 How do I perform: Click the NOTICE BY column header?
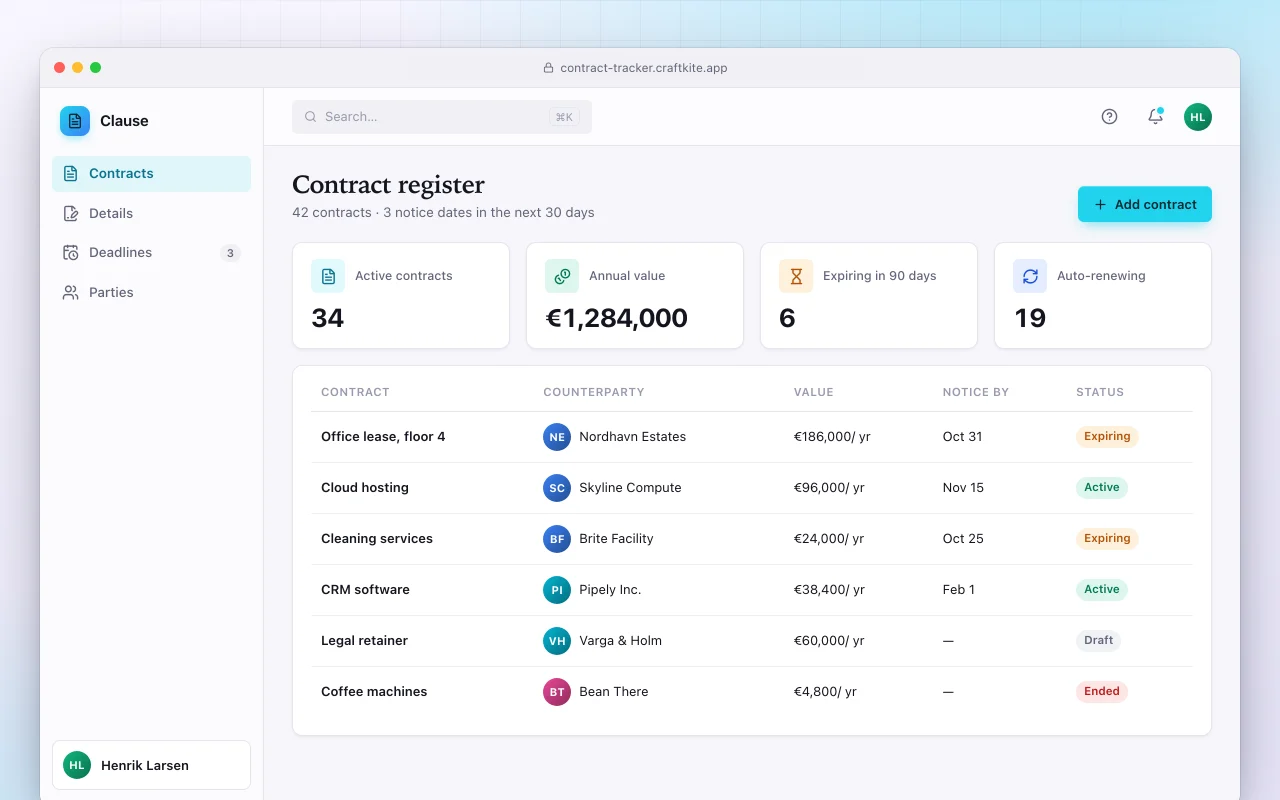[x=976, y=392]
